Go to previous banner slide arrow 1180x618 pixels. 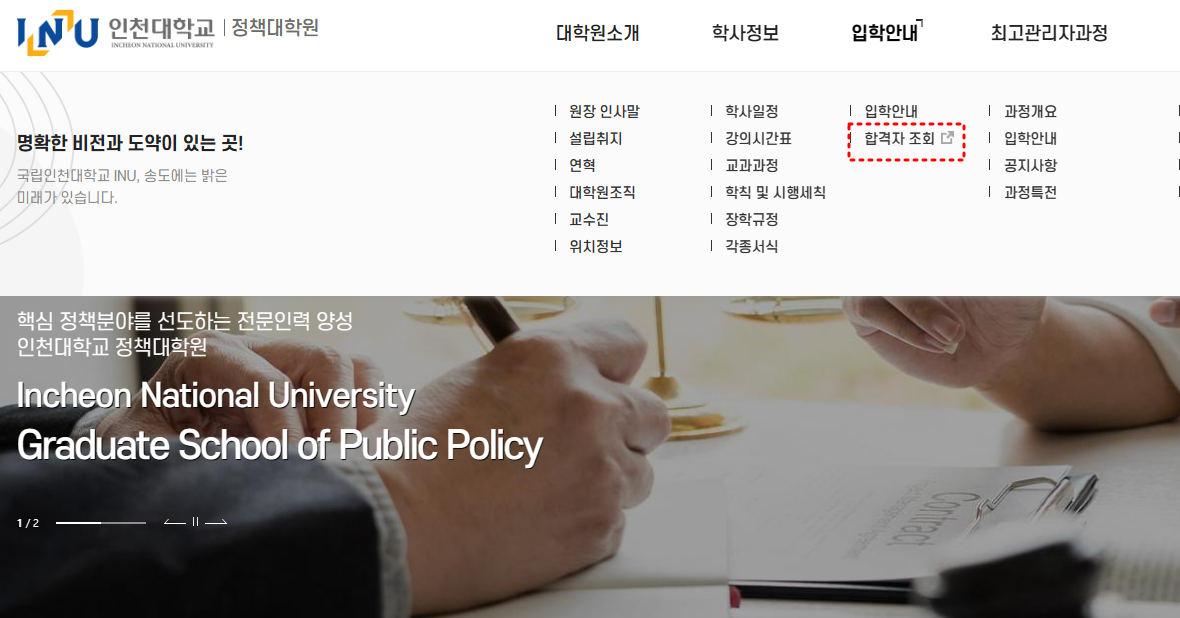coord(175,522)
